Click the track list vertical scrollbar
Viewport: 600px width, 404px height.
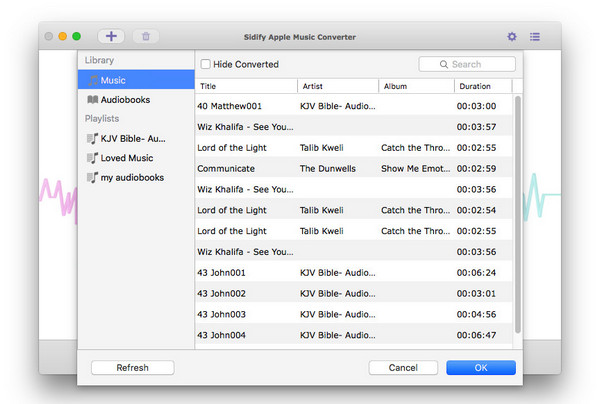point(518,214)
